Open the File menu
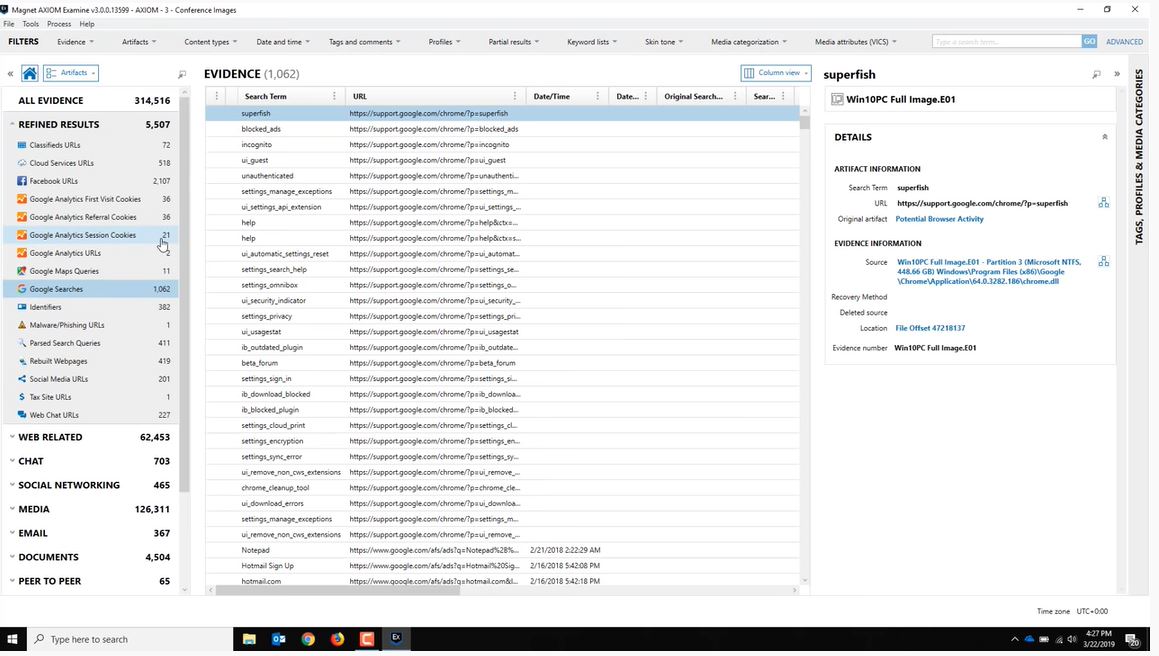Screen dimensions: 1159x656 coord(9,24)
